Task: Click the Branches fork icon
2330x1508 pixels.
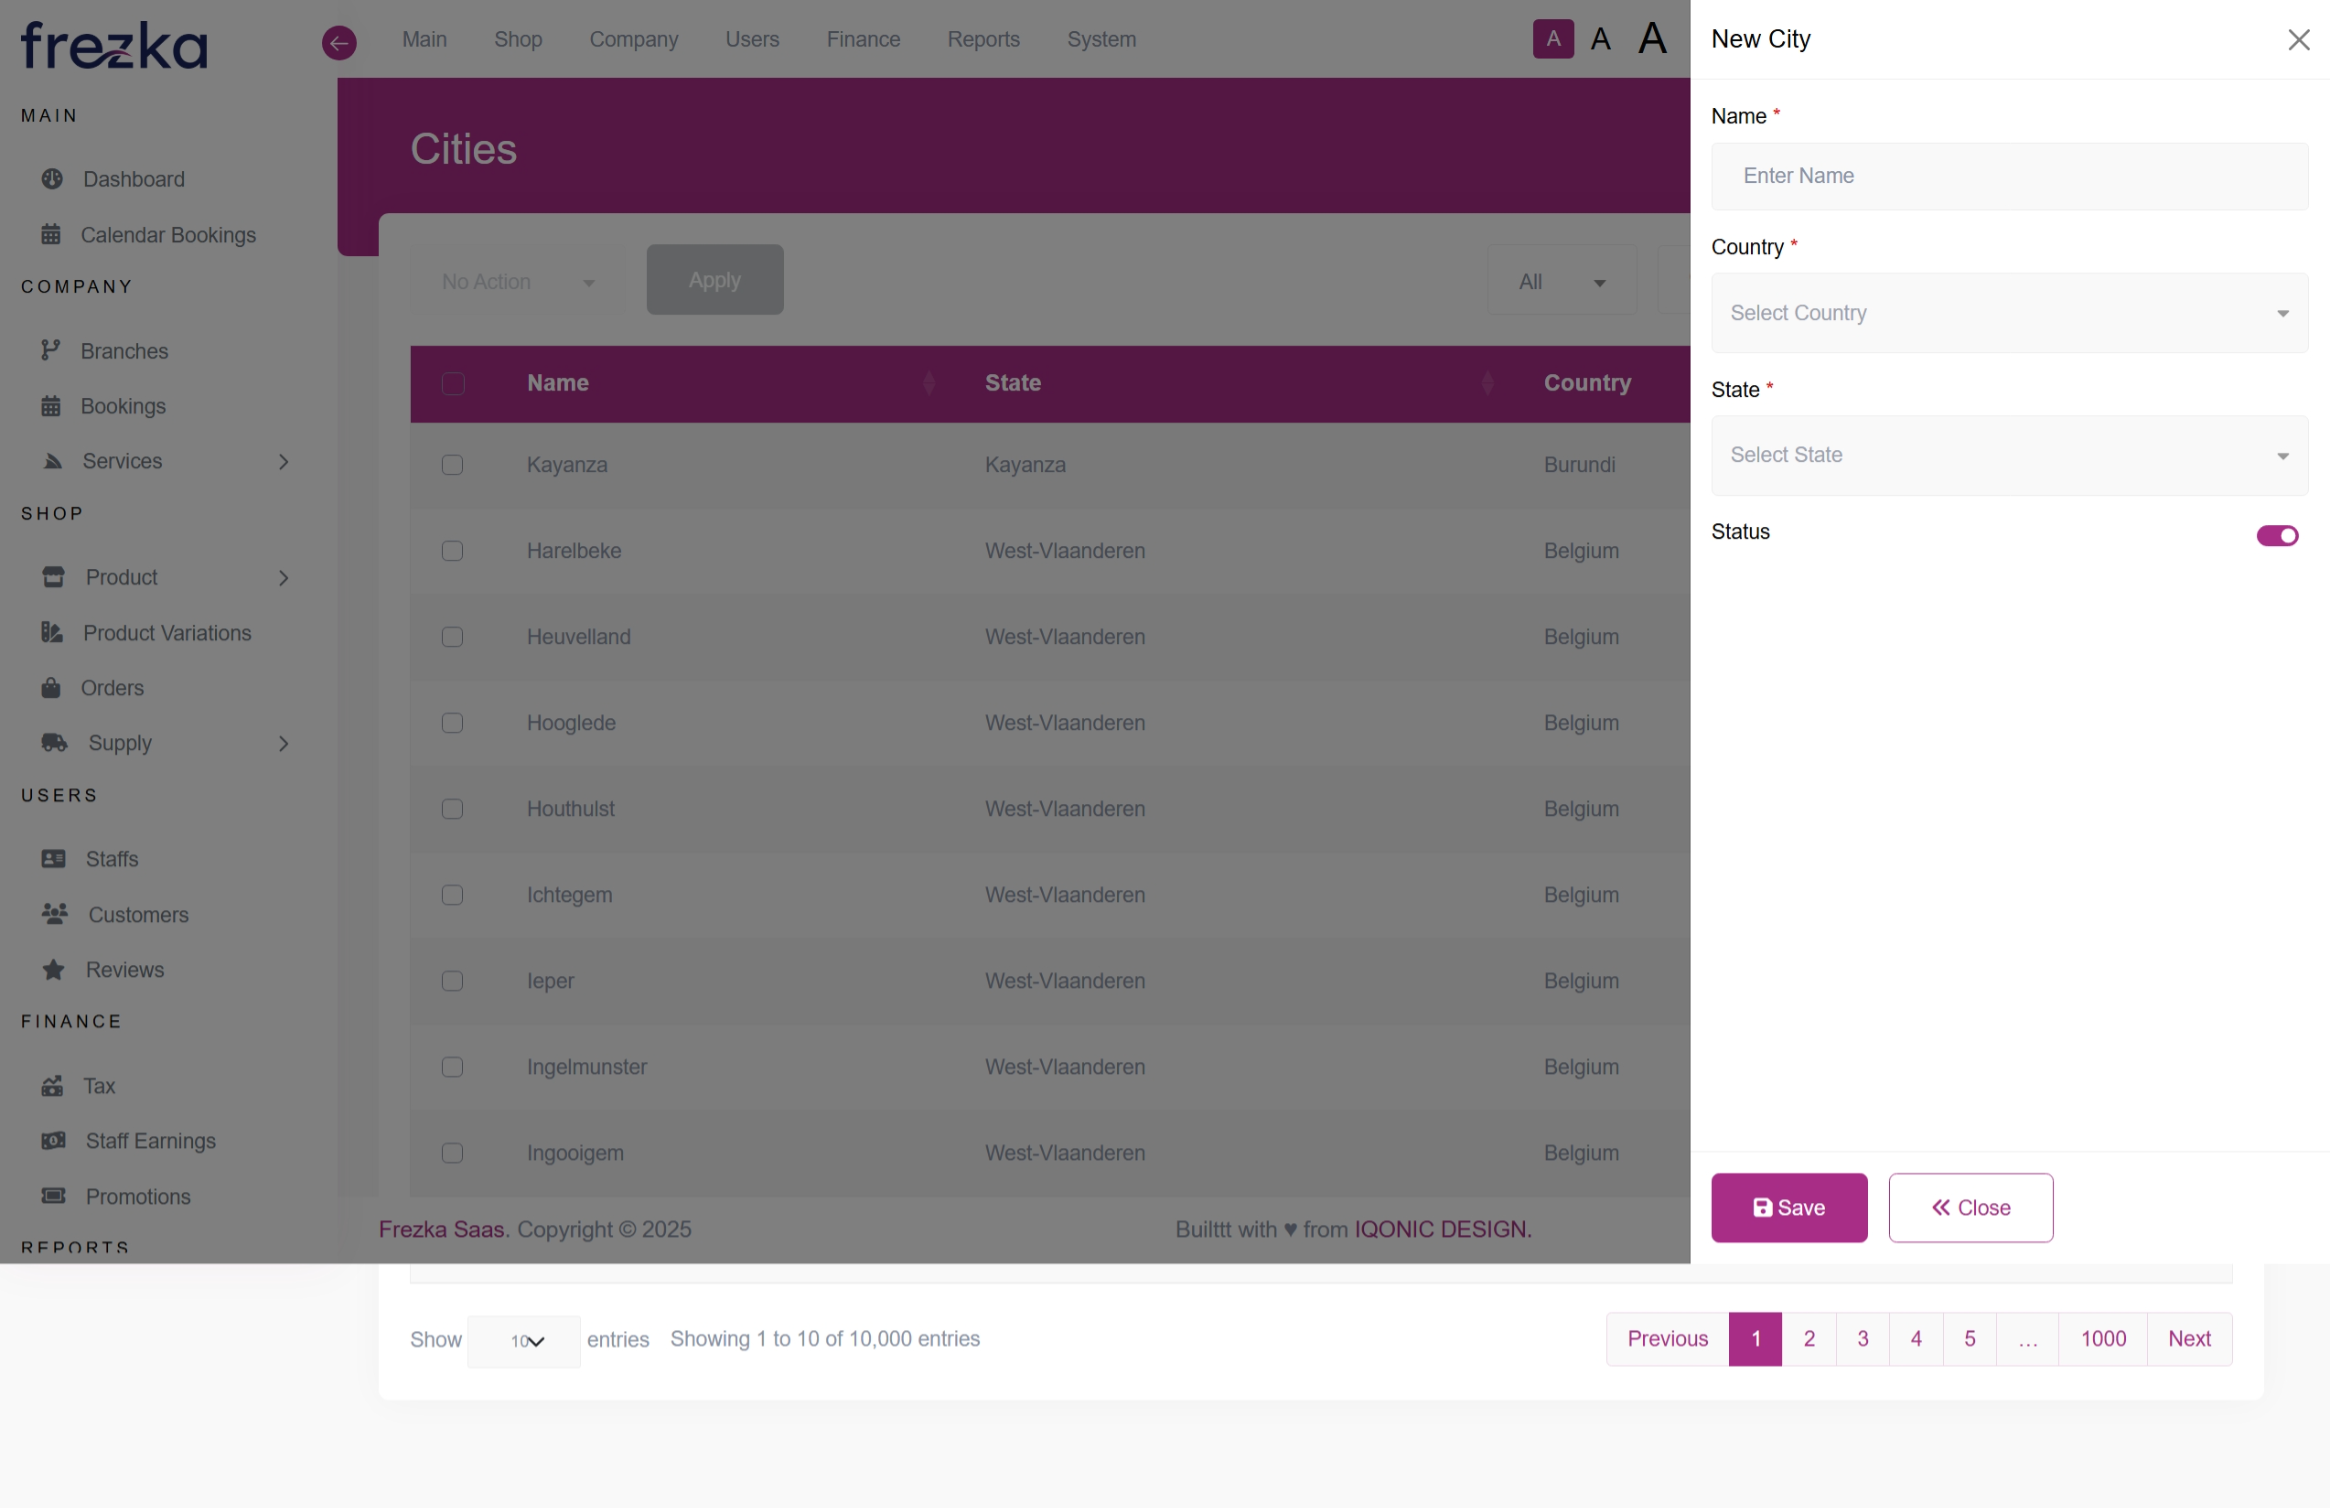Action: tap(51, 351)
